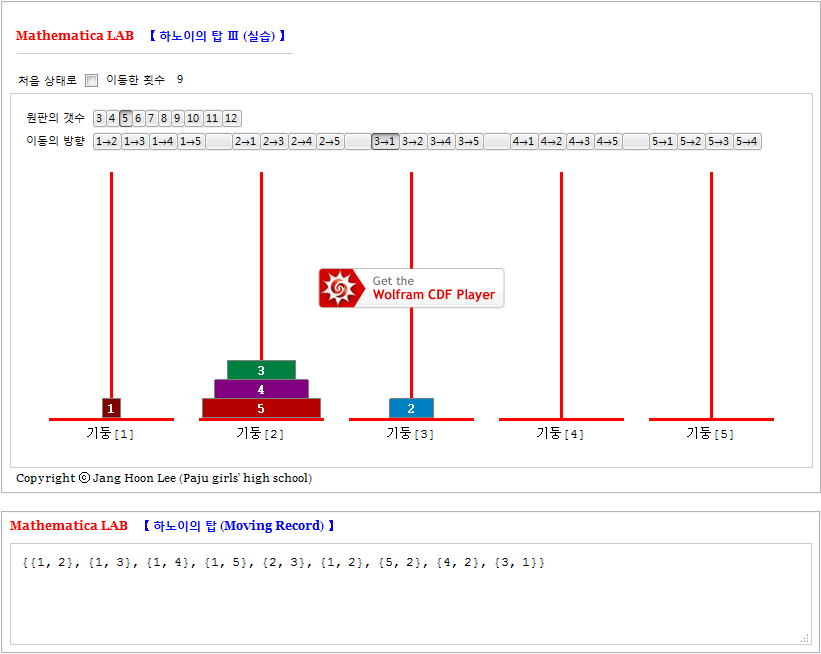Tick the 처음 상태로 reset checkbox

click(x=92, y=81)
